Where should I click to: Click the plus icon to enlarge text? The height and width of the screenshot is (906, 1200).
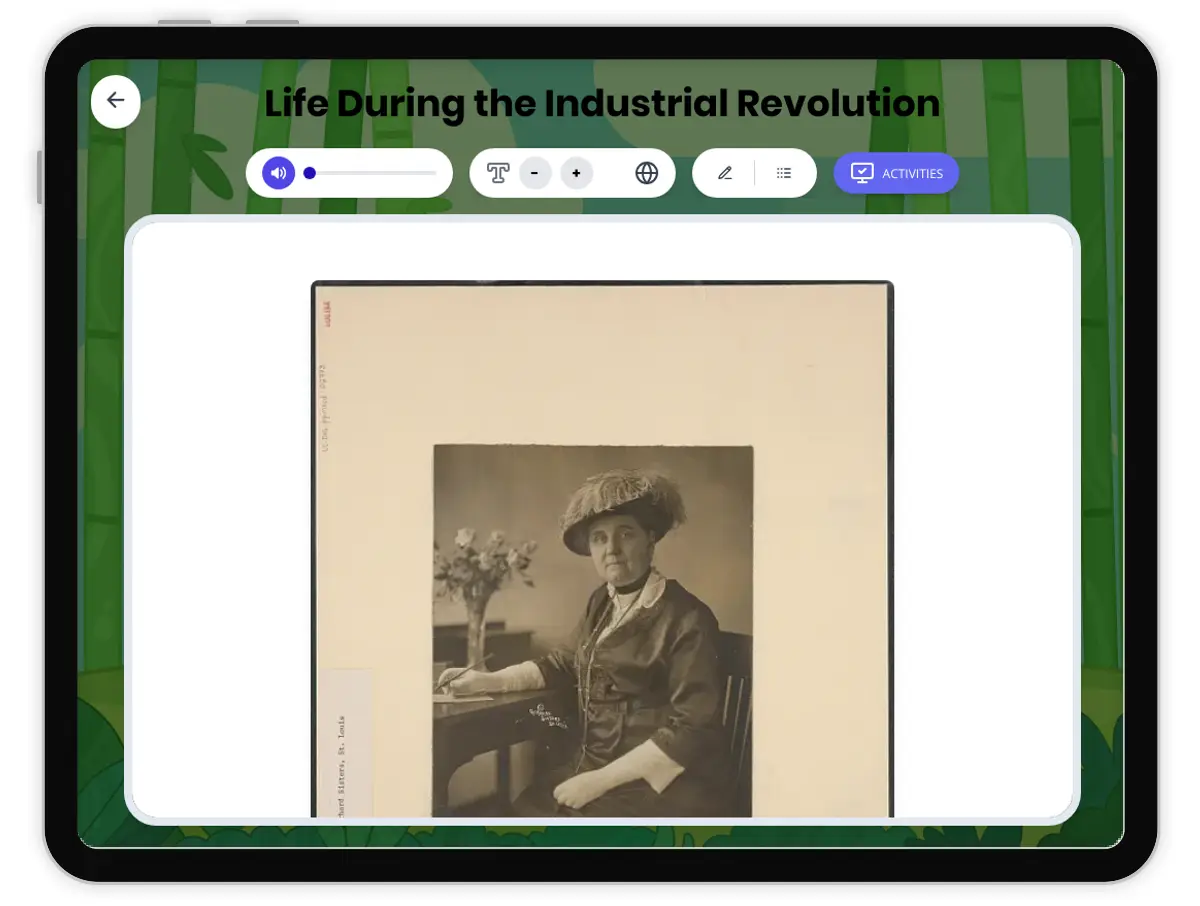point(576,172)
